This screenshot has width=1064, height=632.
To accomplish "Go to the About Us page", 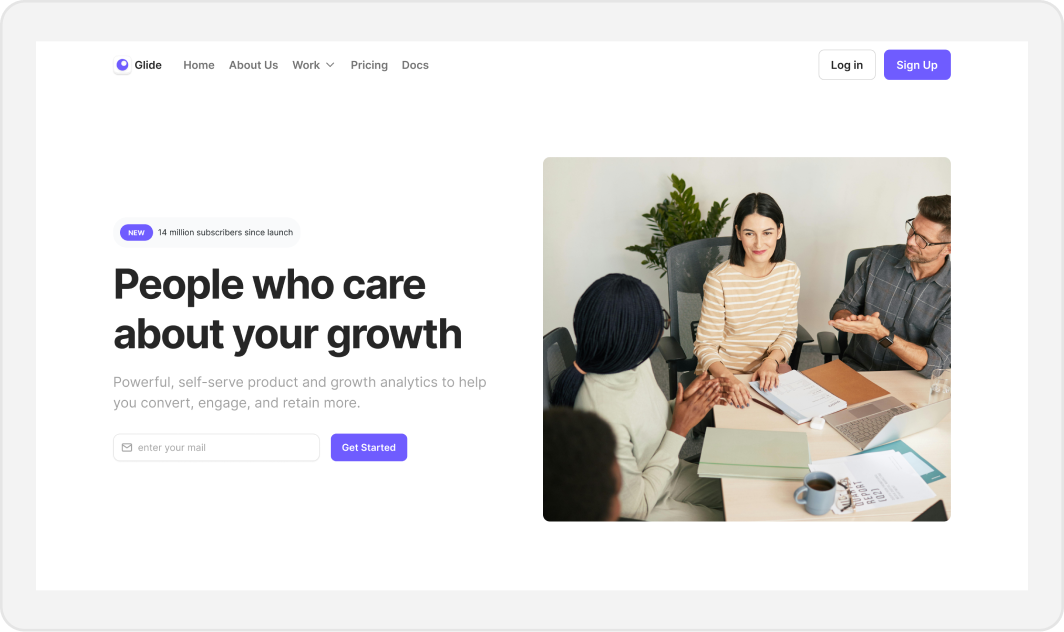I will [253, 65].
